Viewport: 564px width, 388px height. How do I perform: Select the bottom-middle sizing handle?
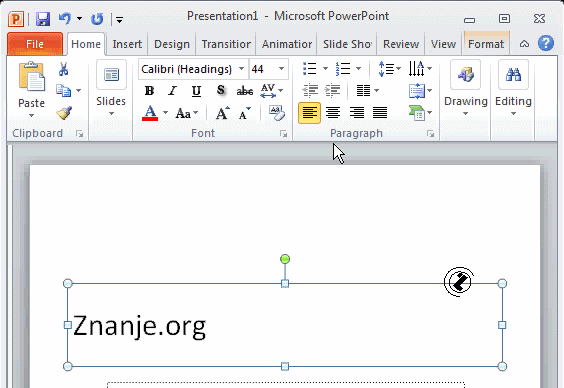point(285,366)
